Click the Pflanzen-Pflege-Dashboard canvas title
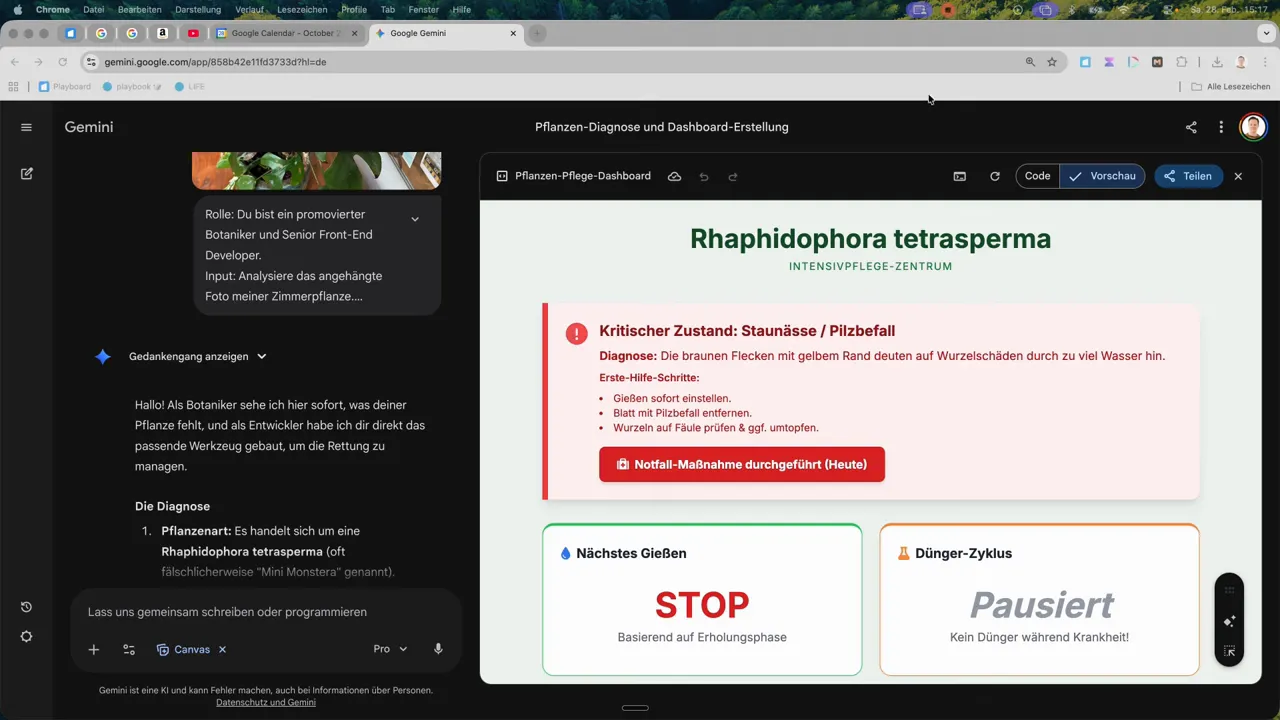This screenshot has width=1280, height=720. pyautogui.click(x=583, y=176)
